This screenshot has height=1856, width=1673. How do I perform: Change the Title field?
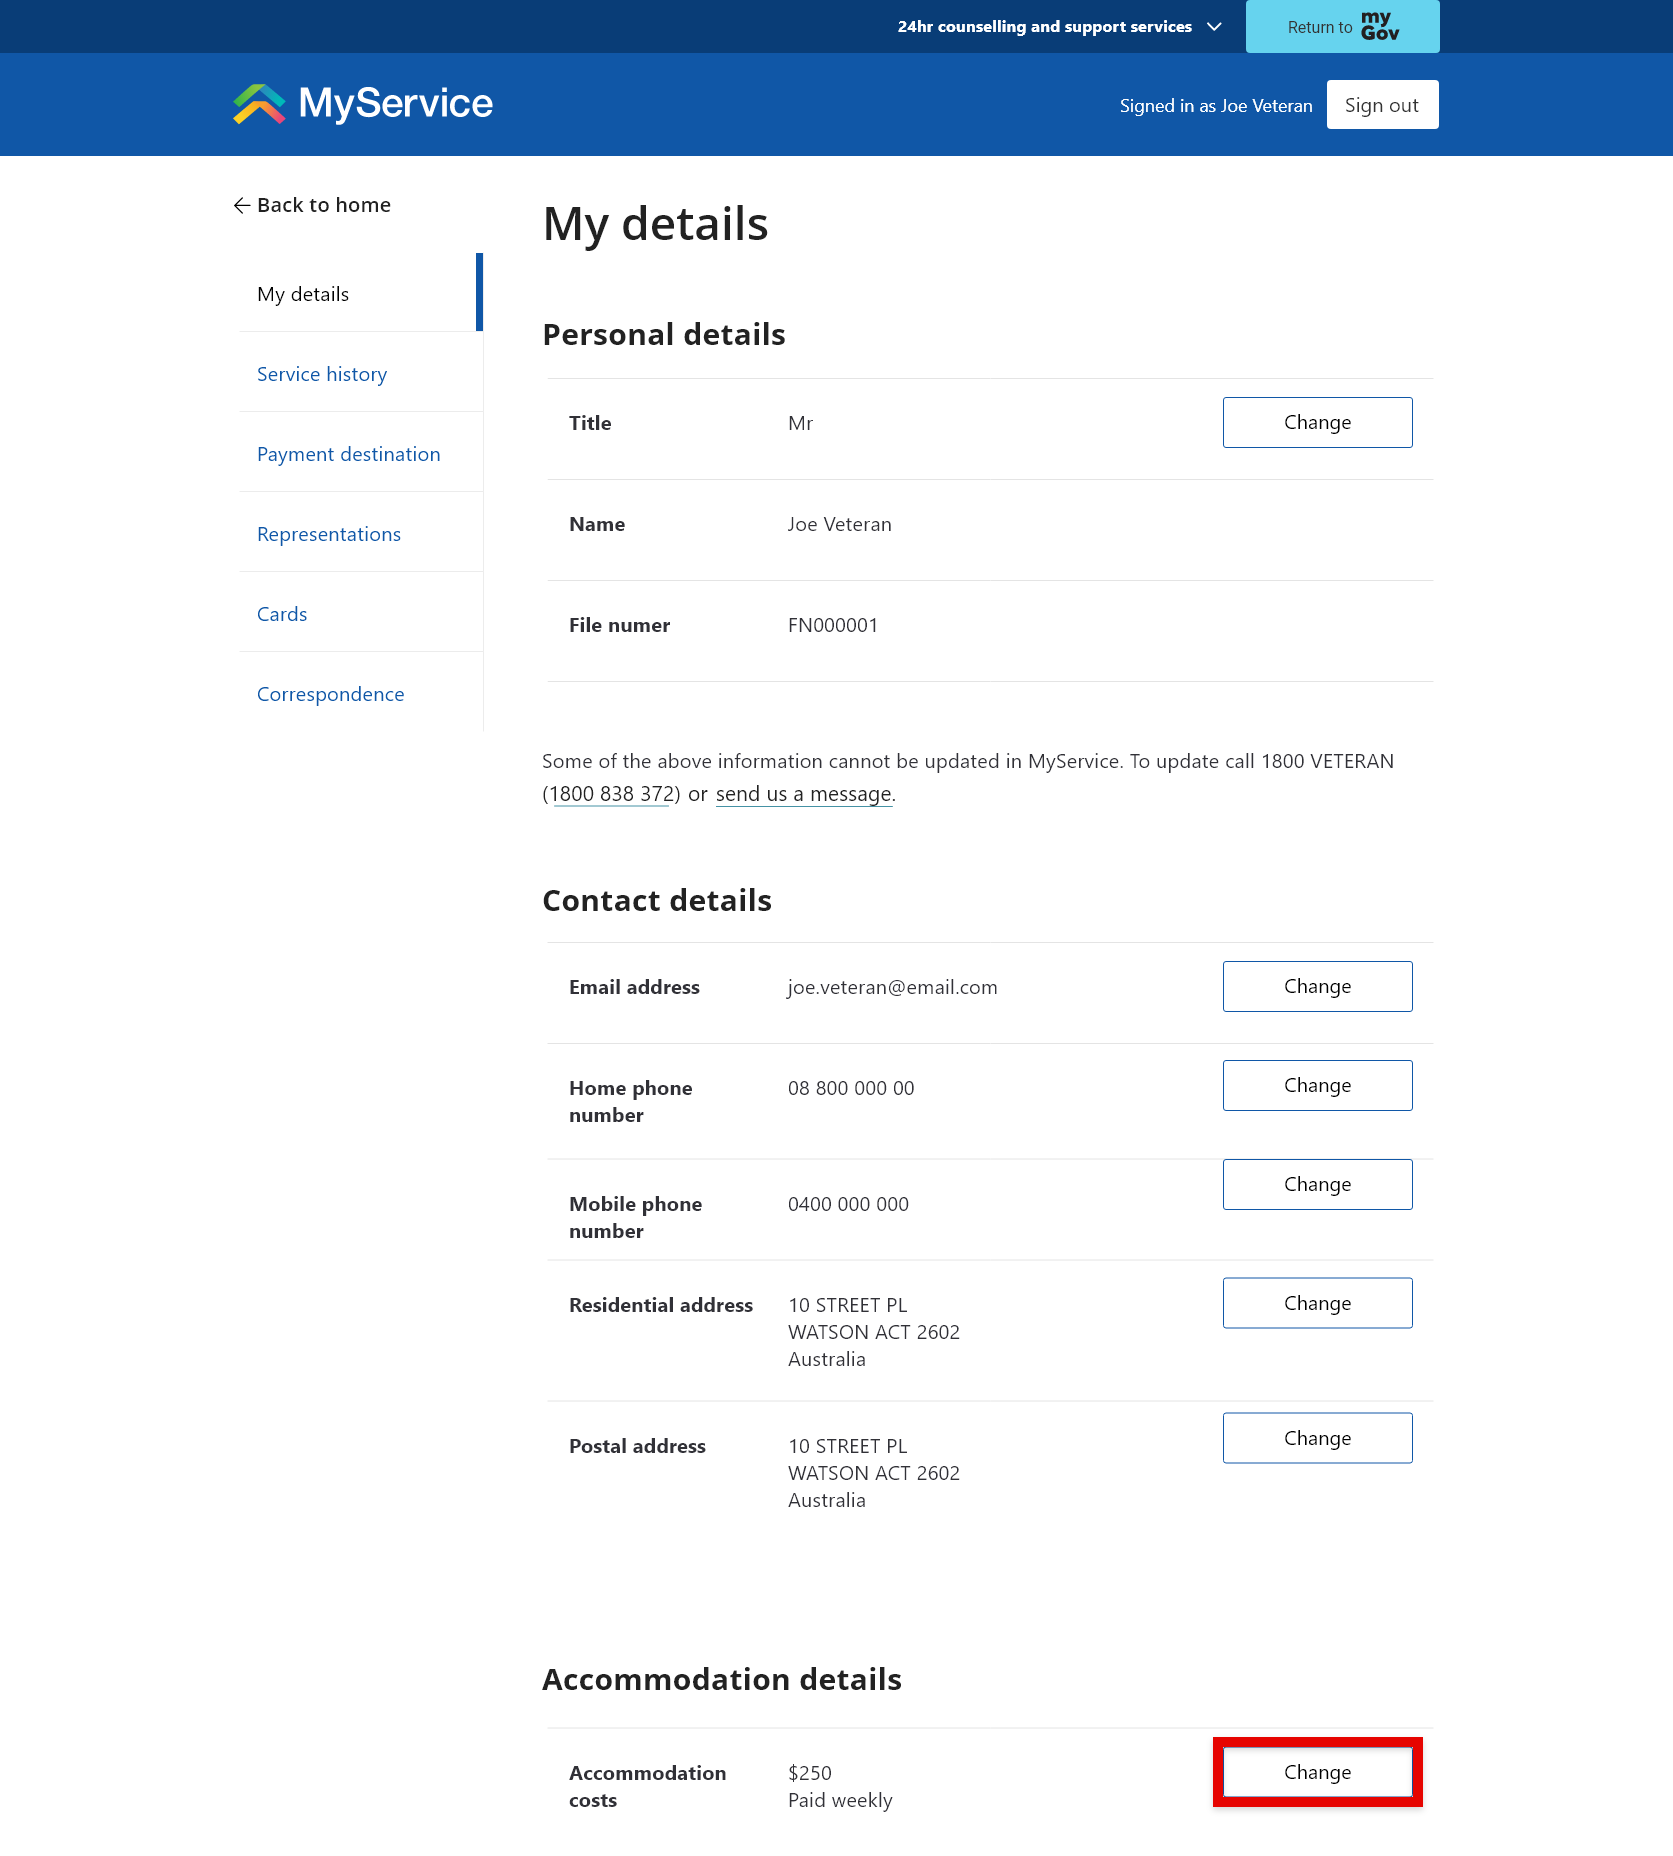[1317, 422]
